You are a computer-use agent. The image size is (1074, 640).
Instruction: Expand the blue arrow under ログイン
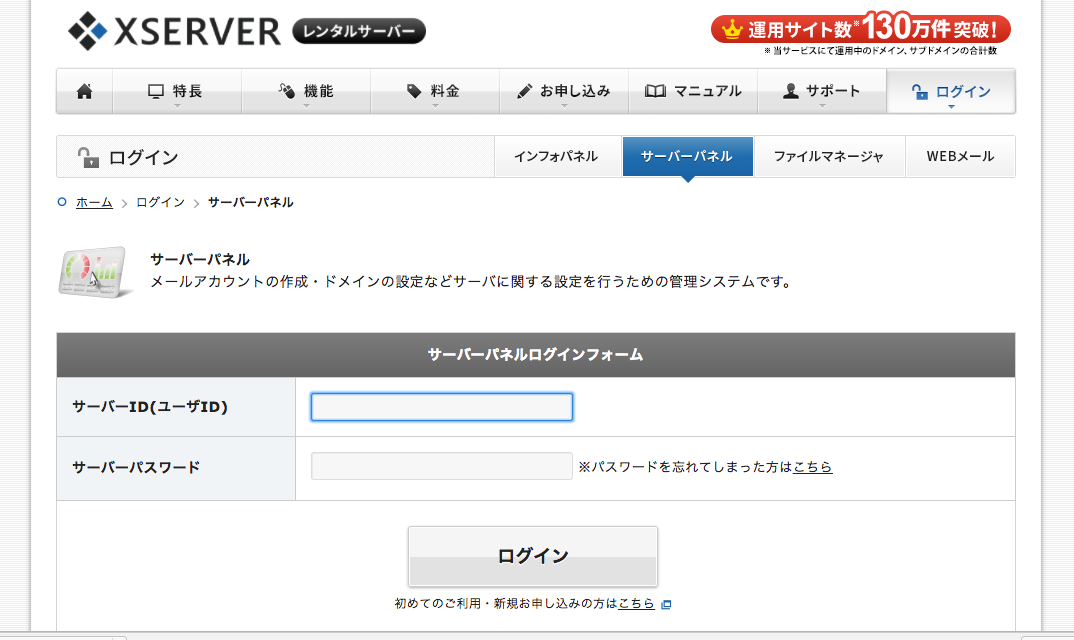click(x=951, y=107)
